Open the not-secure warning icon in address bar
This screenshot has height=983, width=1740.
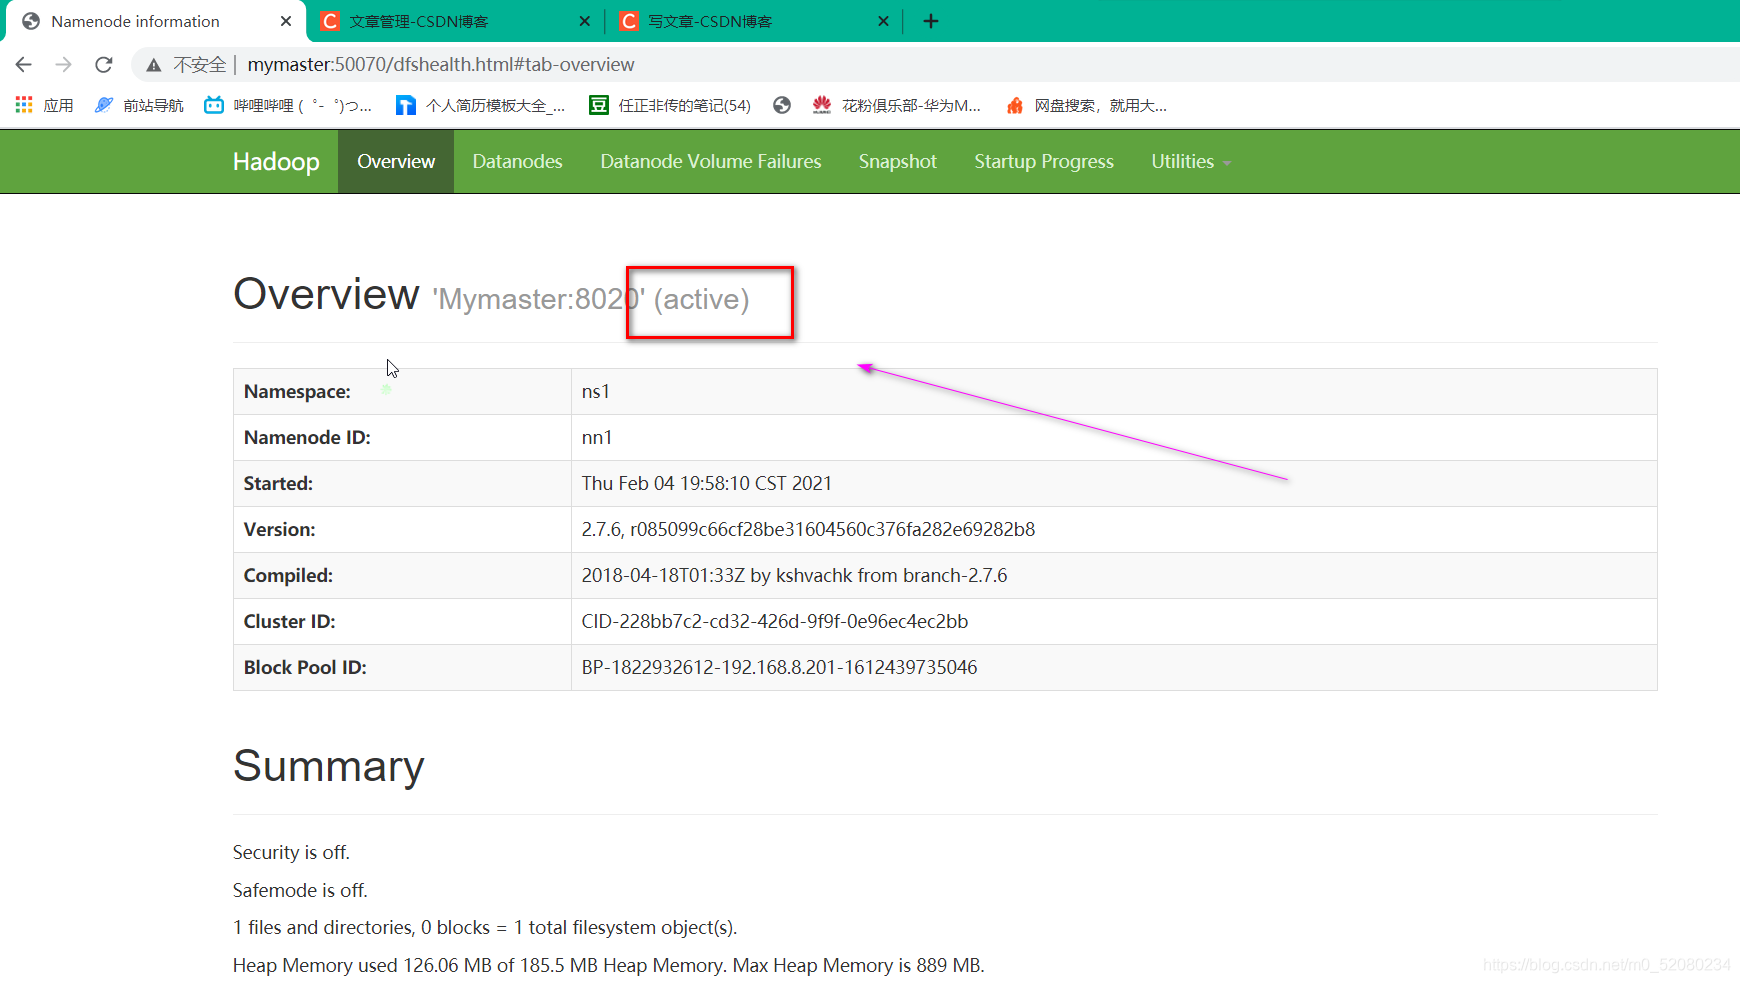(x=154, y=65)
